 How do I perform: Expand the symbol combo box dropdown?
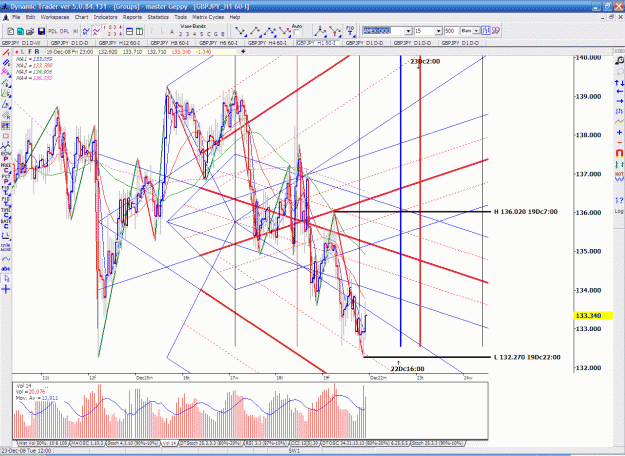click(408, 31)
